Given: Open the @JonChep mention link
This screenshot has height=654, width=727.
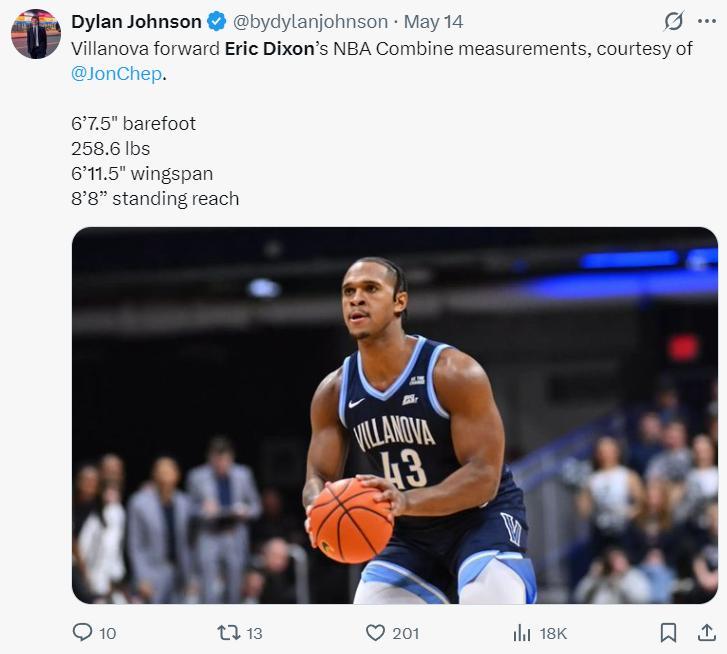Looking at the screenshot, I should (x=116, y=74).
